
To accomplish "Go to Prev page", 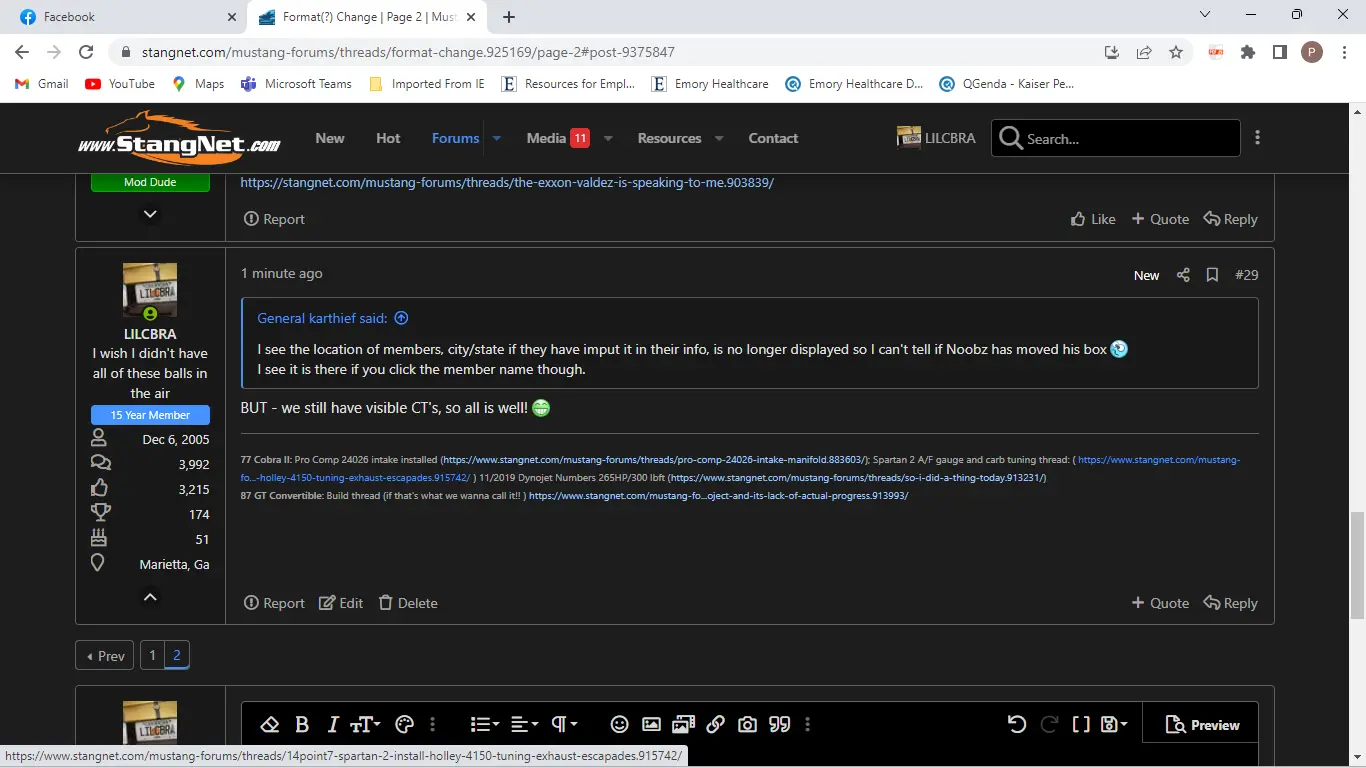I will [x=105, y=656].
